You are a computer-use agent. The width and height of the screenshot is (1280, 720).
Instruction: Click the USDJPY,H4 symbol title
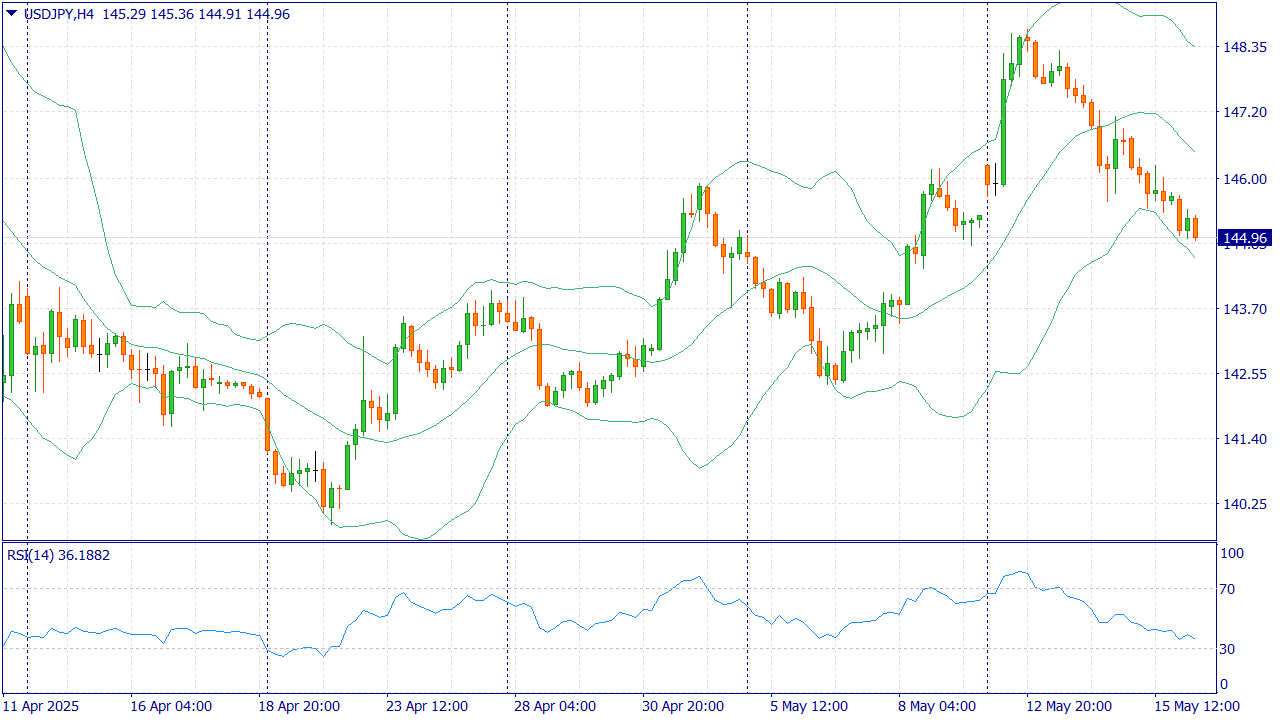[x=58, y=15]
